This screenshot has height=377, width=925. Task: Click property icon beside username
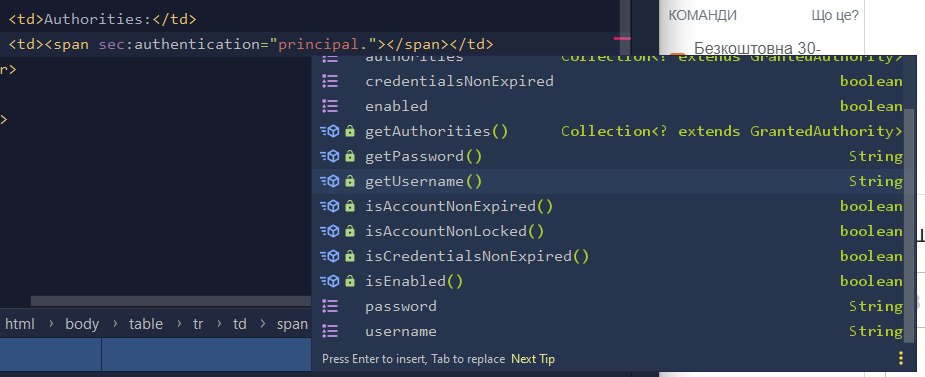pyautogui.click(x=330, y=332)
